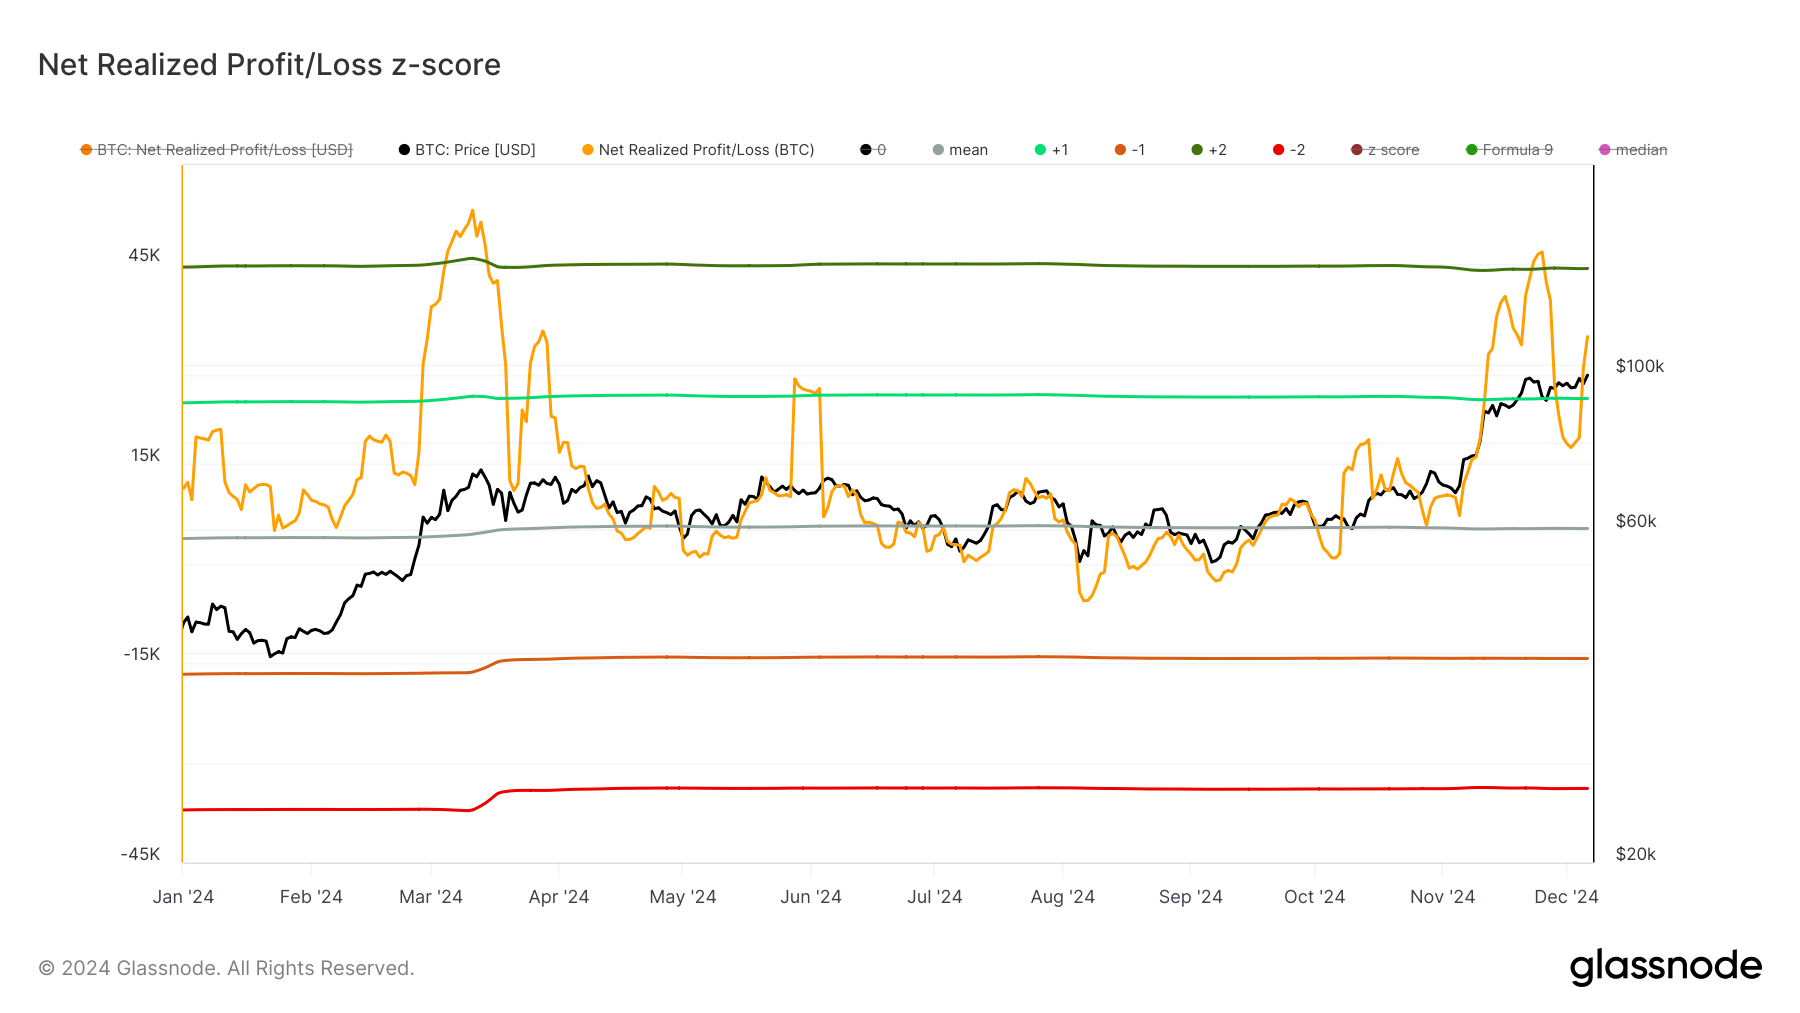Click the Glassnode copyright notice
This screenshot has width=1800, height=1013.
pyautogui.click(x=226, y=968)
